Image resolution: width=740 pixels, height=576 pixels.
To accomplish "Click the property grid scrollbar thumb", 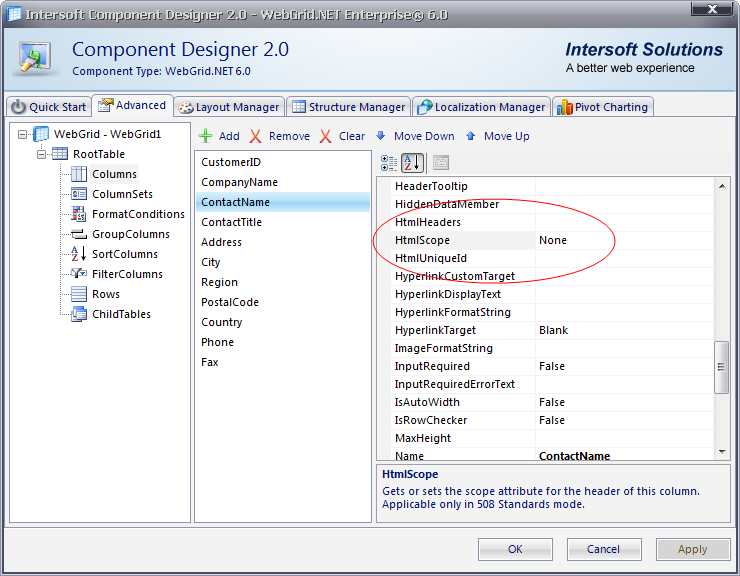I will [721, 367].
